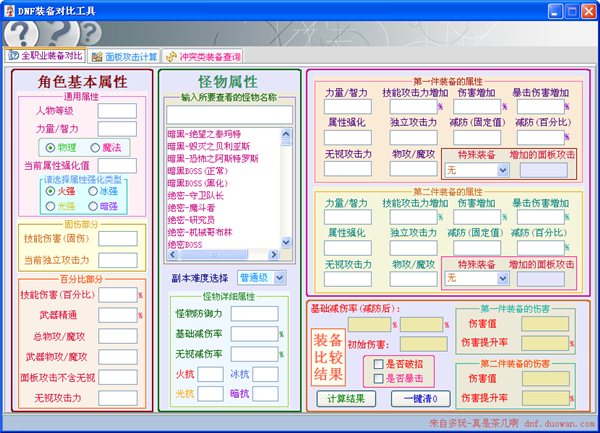Image resolution: width=600 pixels, height=433 pixels.
Task: Click second equipment 属性强化 field
Action: [x=348, y=248]
